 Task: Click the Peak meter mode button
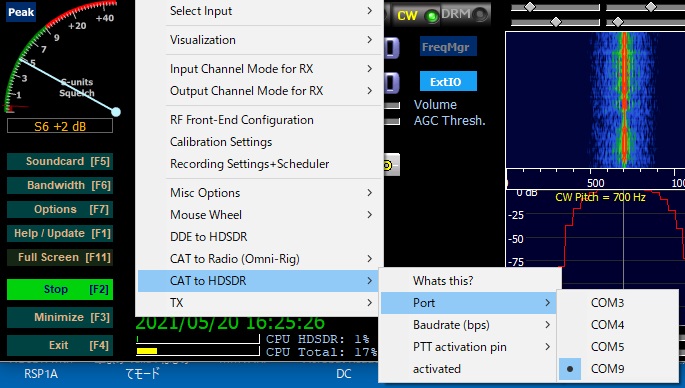point(21,12)
